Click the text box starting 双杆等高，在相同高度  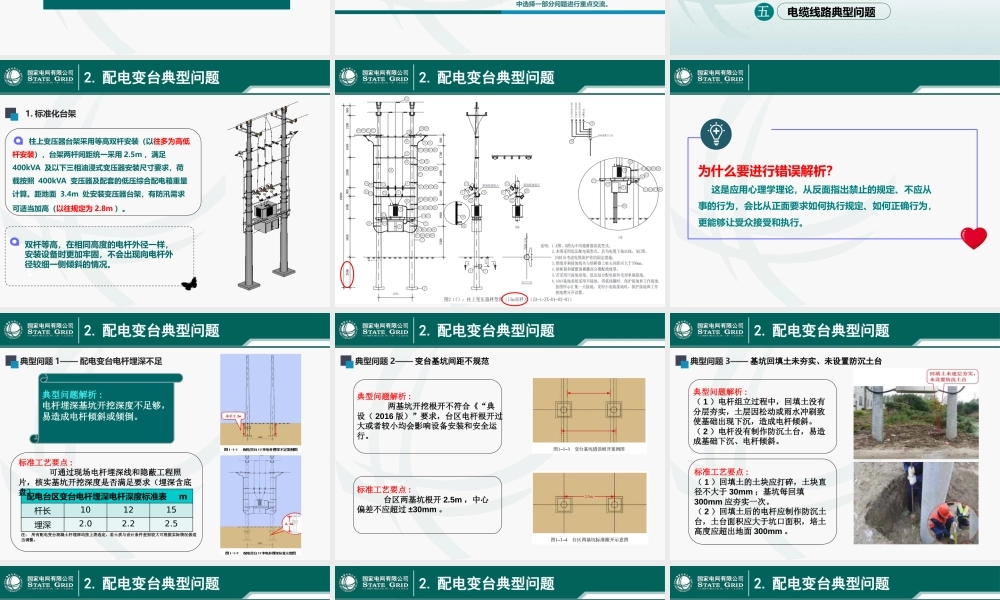(x=99, y=255)
